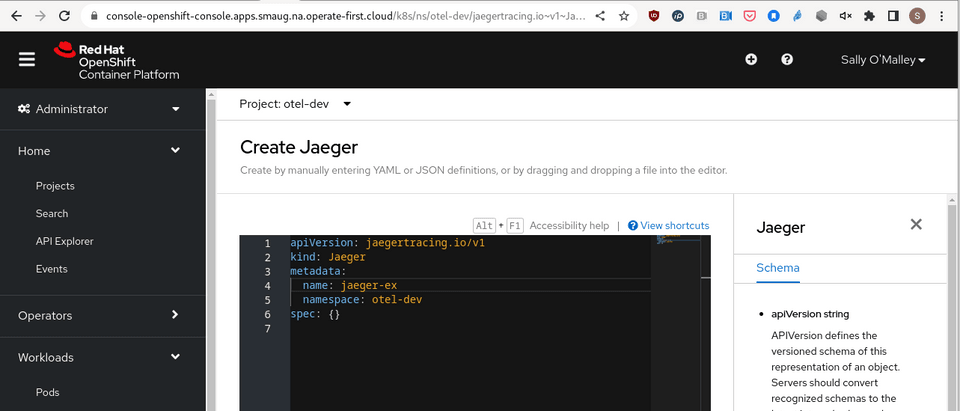The width and height of the screenshot is (960, 411).
Task: Click the View shortcuts link
Action: click(669, 225)
